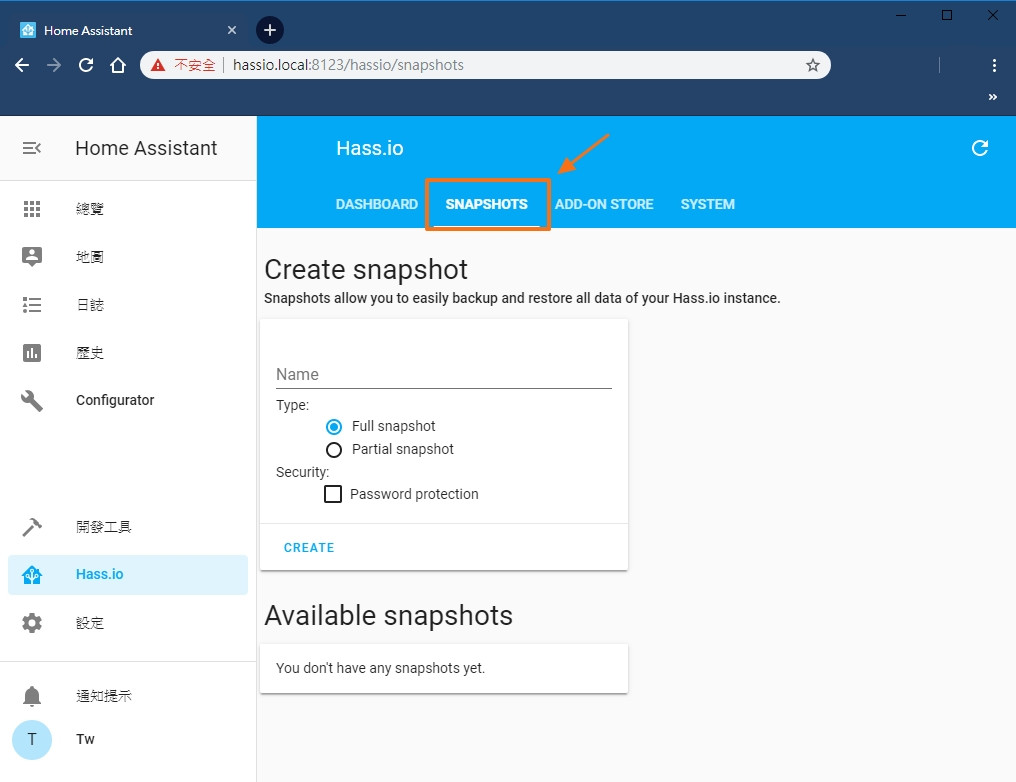Click the 'Create snapshot' heading
Viewport: 1016px width, 782px height.
tap(366, 270)
